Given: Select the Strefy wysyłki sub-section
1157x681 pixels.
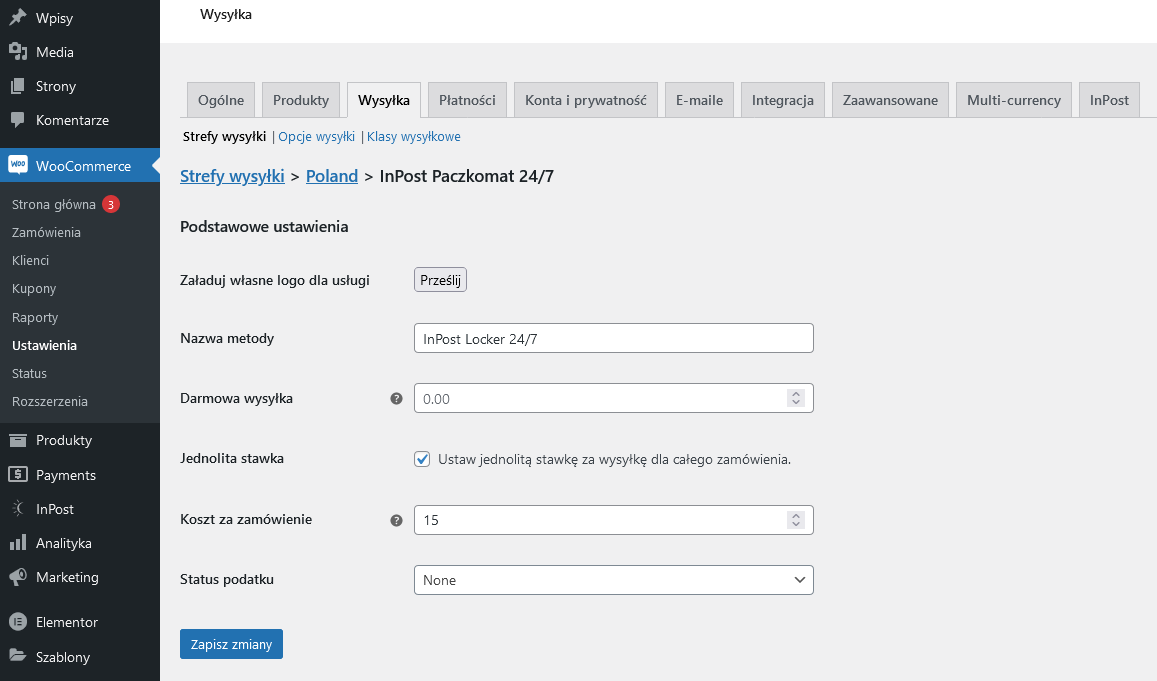Looking at the screenshot, I should coord(224,136).
